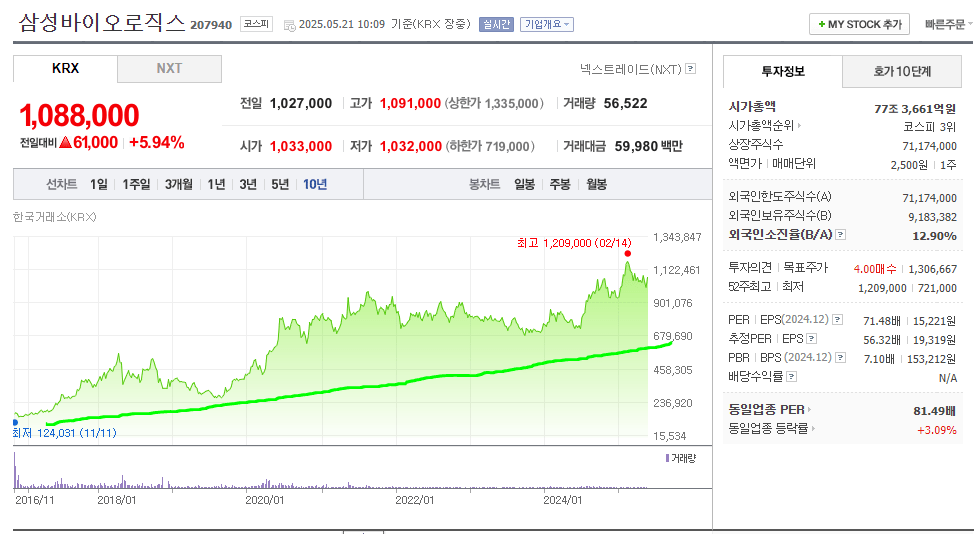Image resolution: width=975 pixels, height=534 pixels.
Task: Select the 투자정보 tab
Action: pyautogui.click(x=783, y=71)
